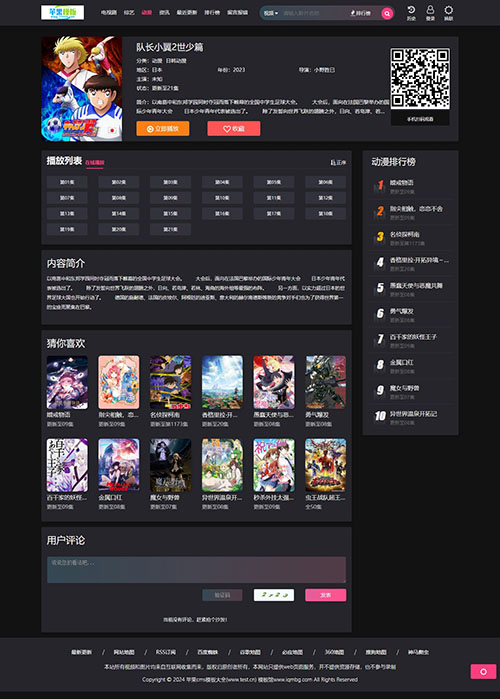Image resolution: width=500 pixels, height=699 pixels.
Task: Click the QR code image for mobile viewing
Action: click(420, 79)
